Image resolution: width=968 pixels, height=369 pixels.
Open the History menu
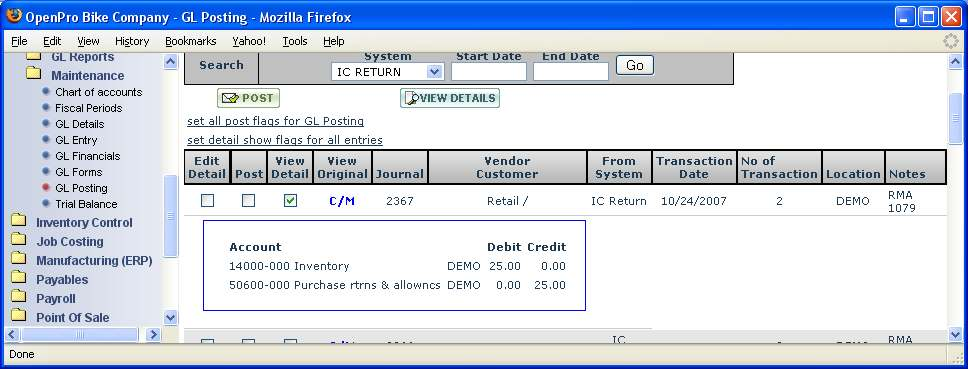coord(132,41)
